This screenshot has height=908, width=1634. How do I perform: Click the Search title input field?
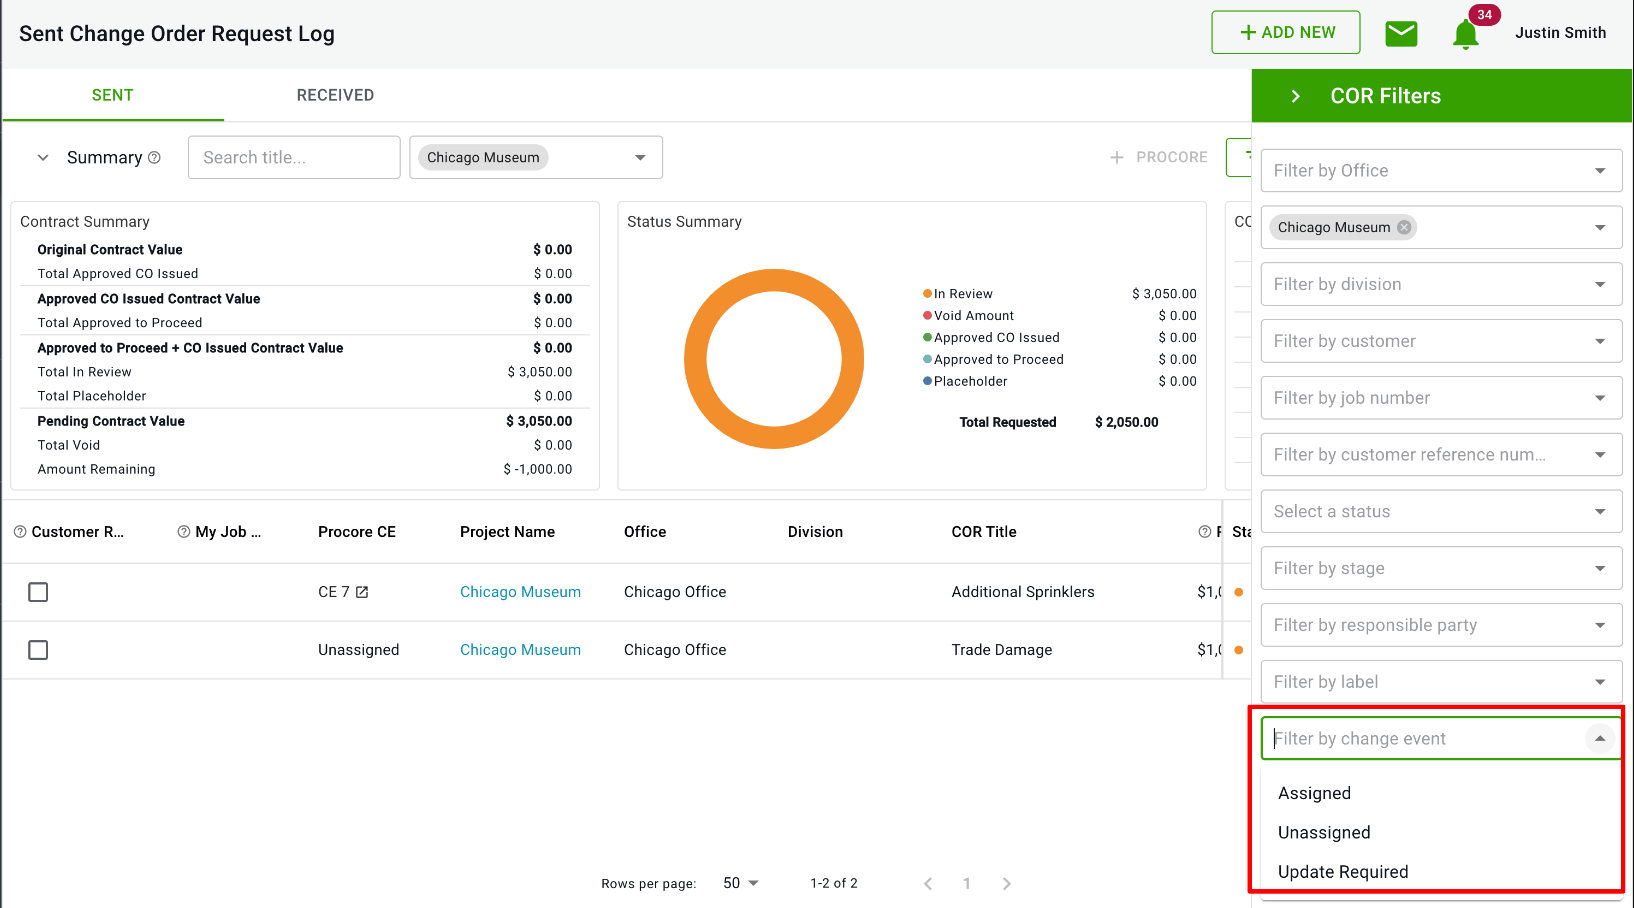point(294,158)
